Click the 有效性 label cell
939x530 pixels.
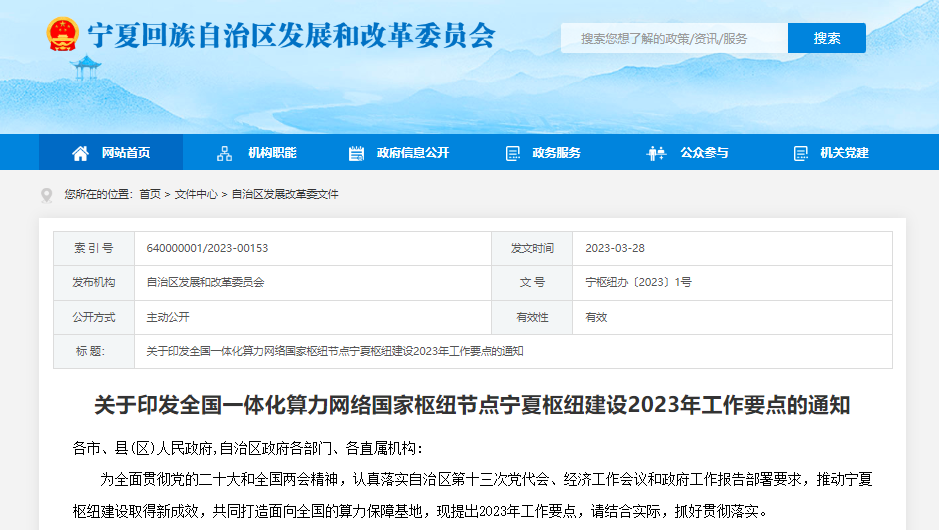click(x=532, y=317)
